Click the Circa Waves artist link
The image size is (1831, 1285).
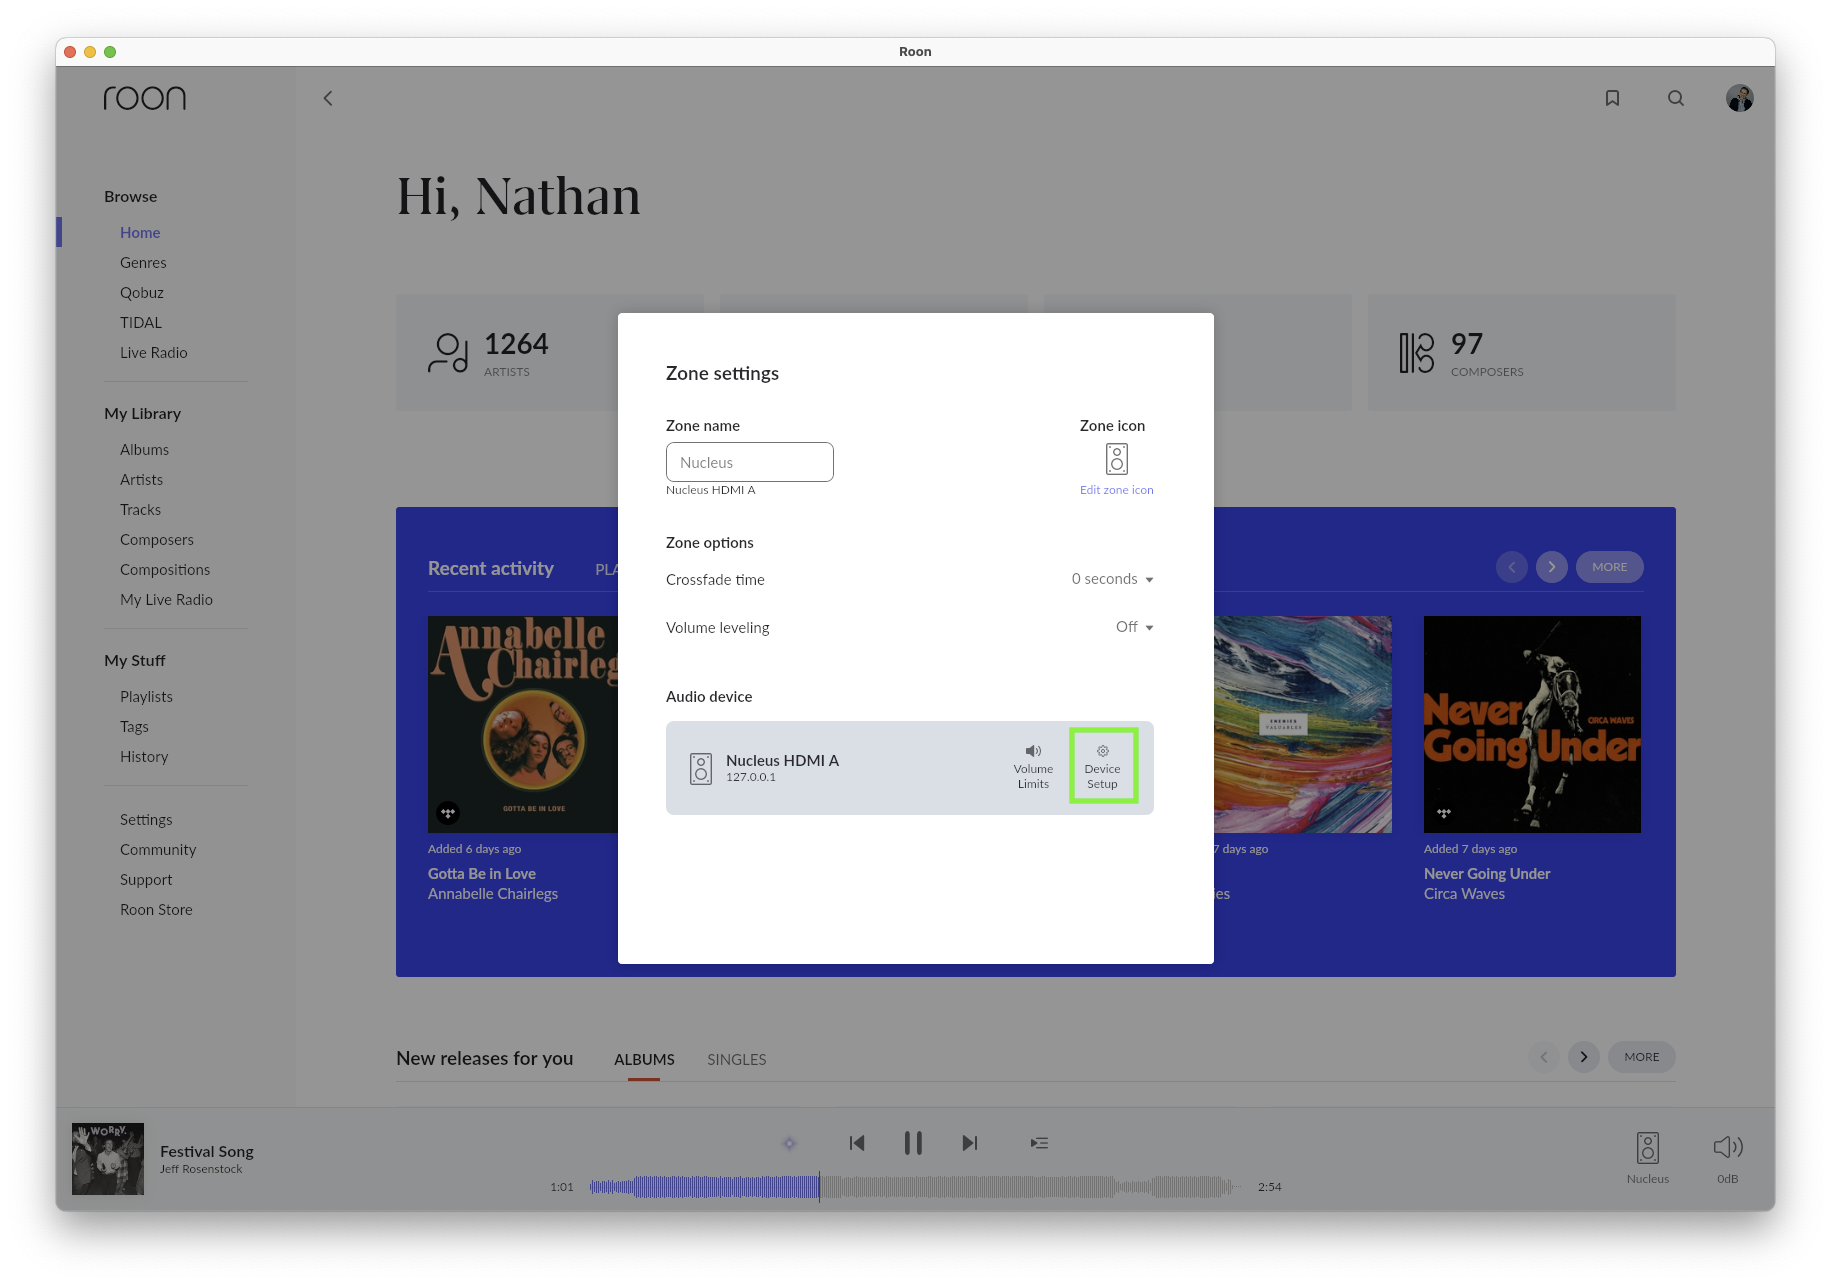coord(1464,894)
